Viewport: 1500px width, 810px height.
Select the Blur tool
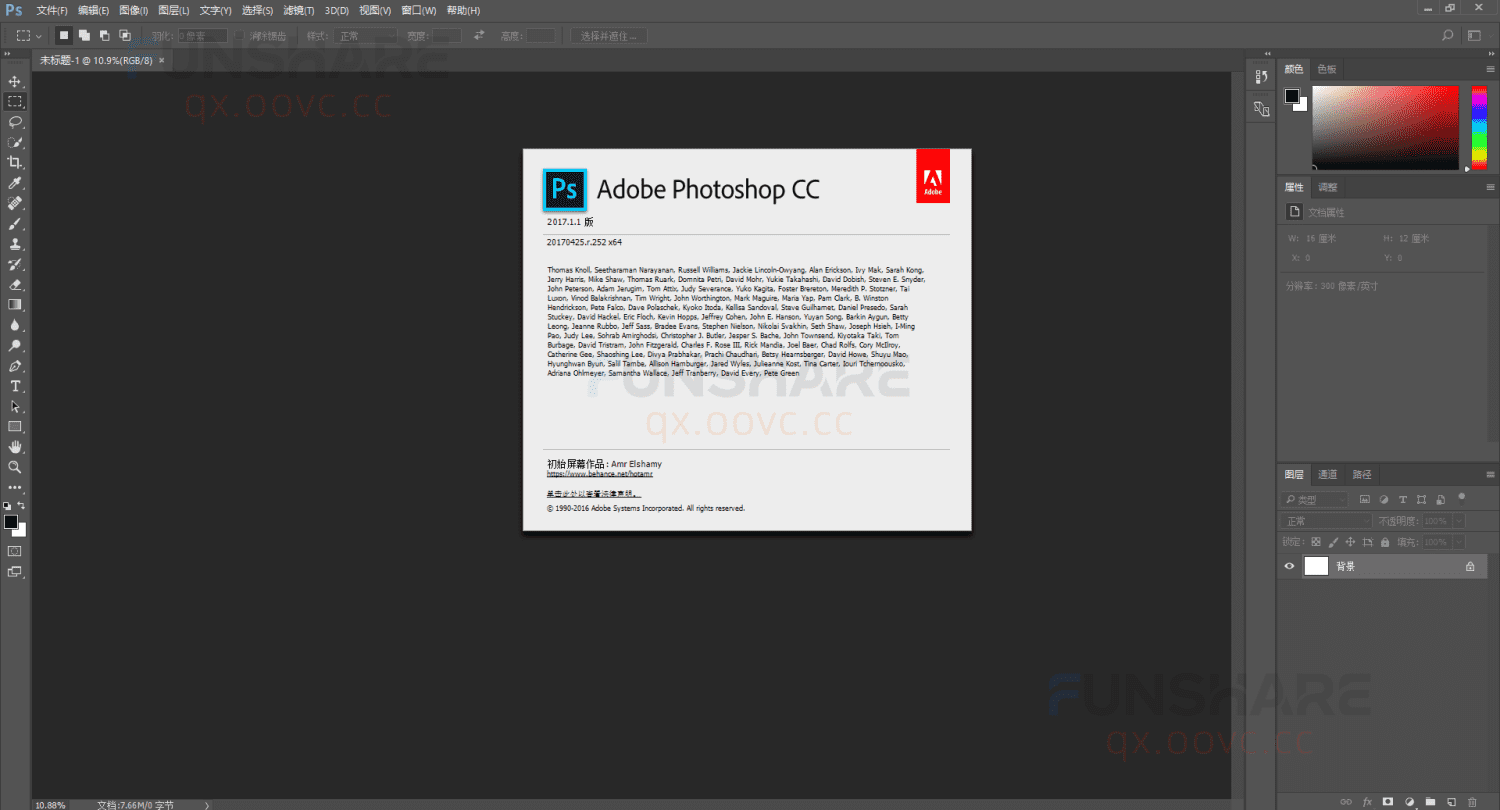15,325
